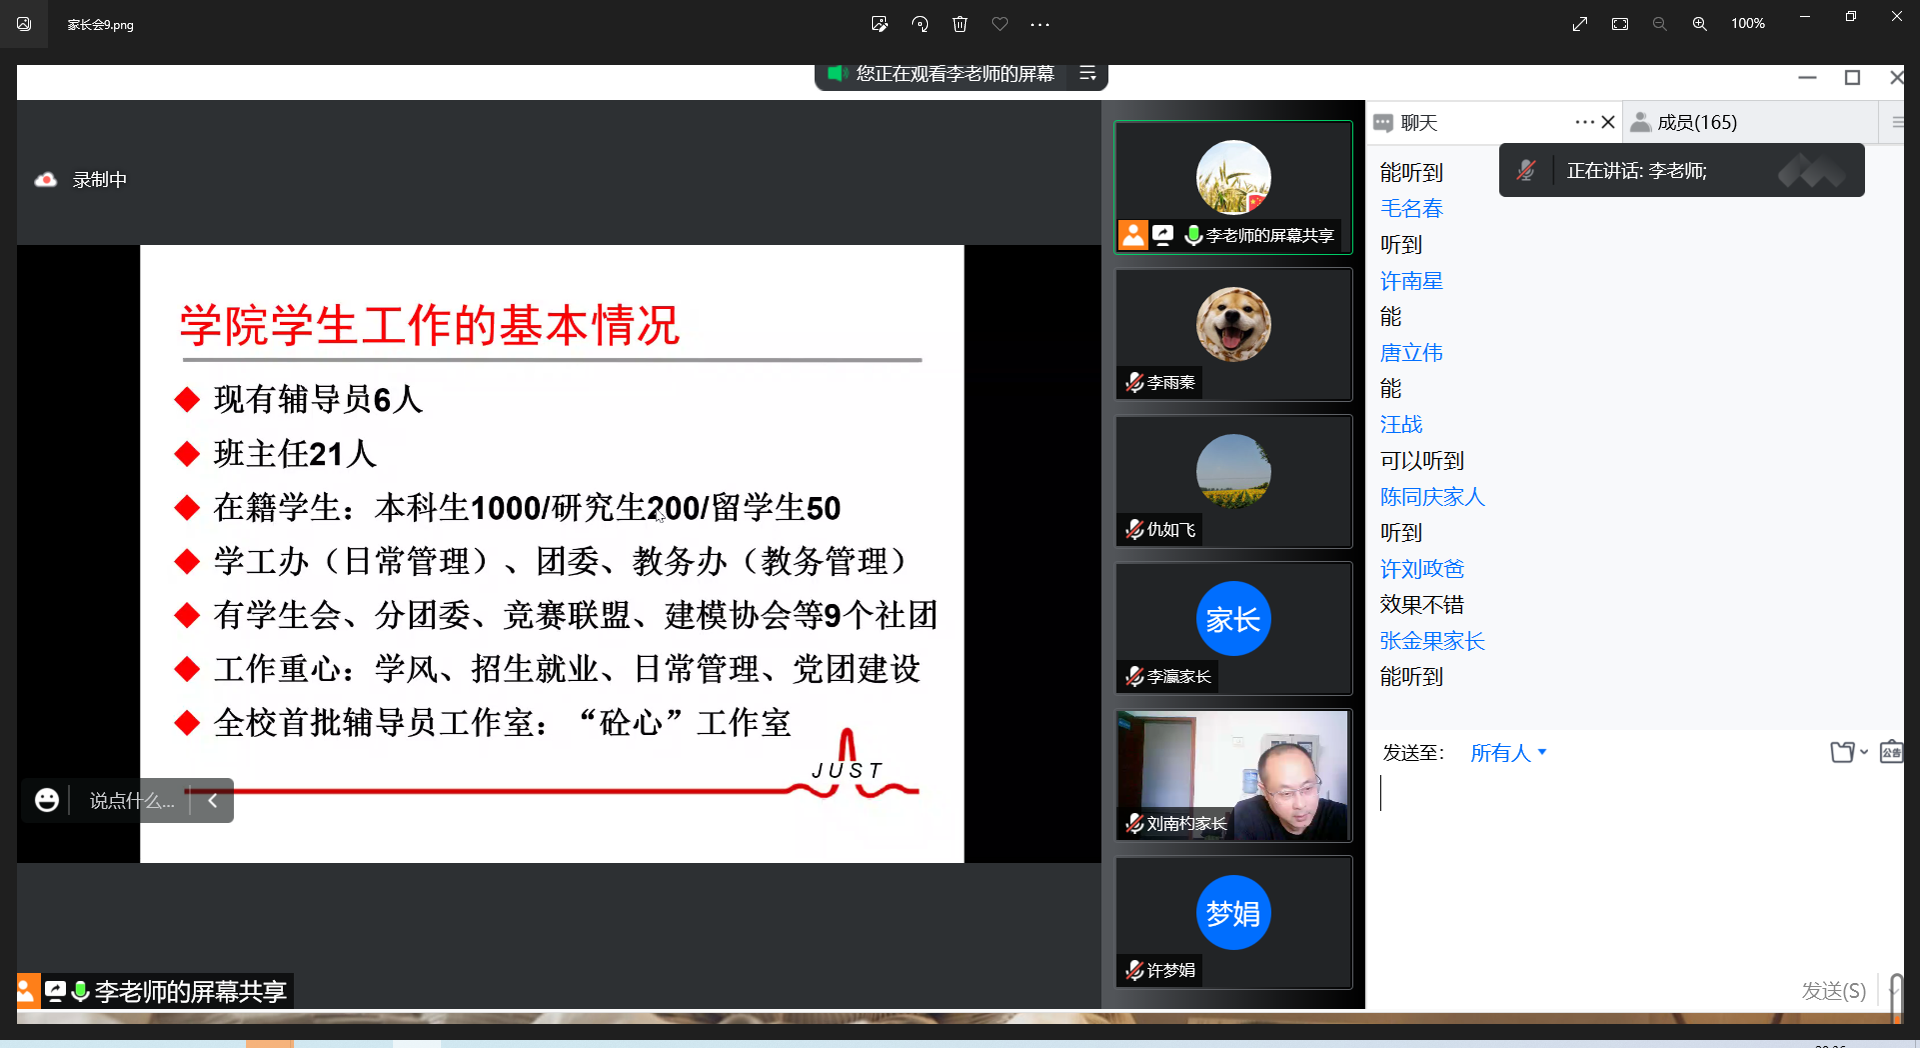Select the 聊天 tab
Viewport: 1920px width, 1048px height.
coord(1418,122)
